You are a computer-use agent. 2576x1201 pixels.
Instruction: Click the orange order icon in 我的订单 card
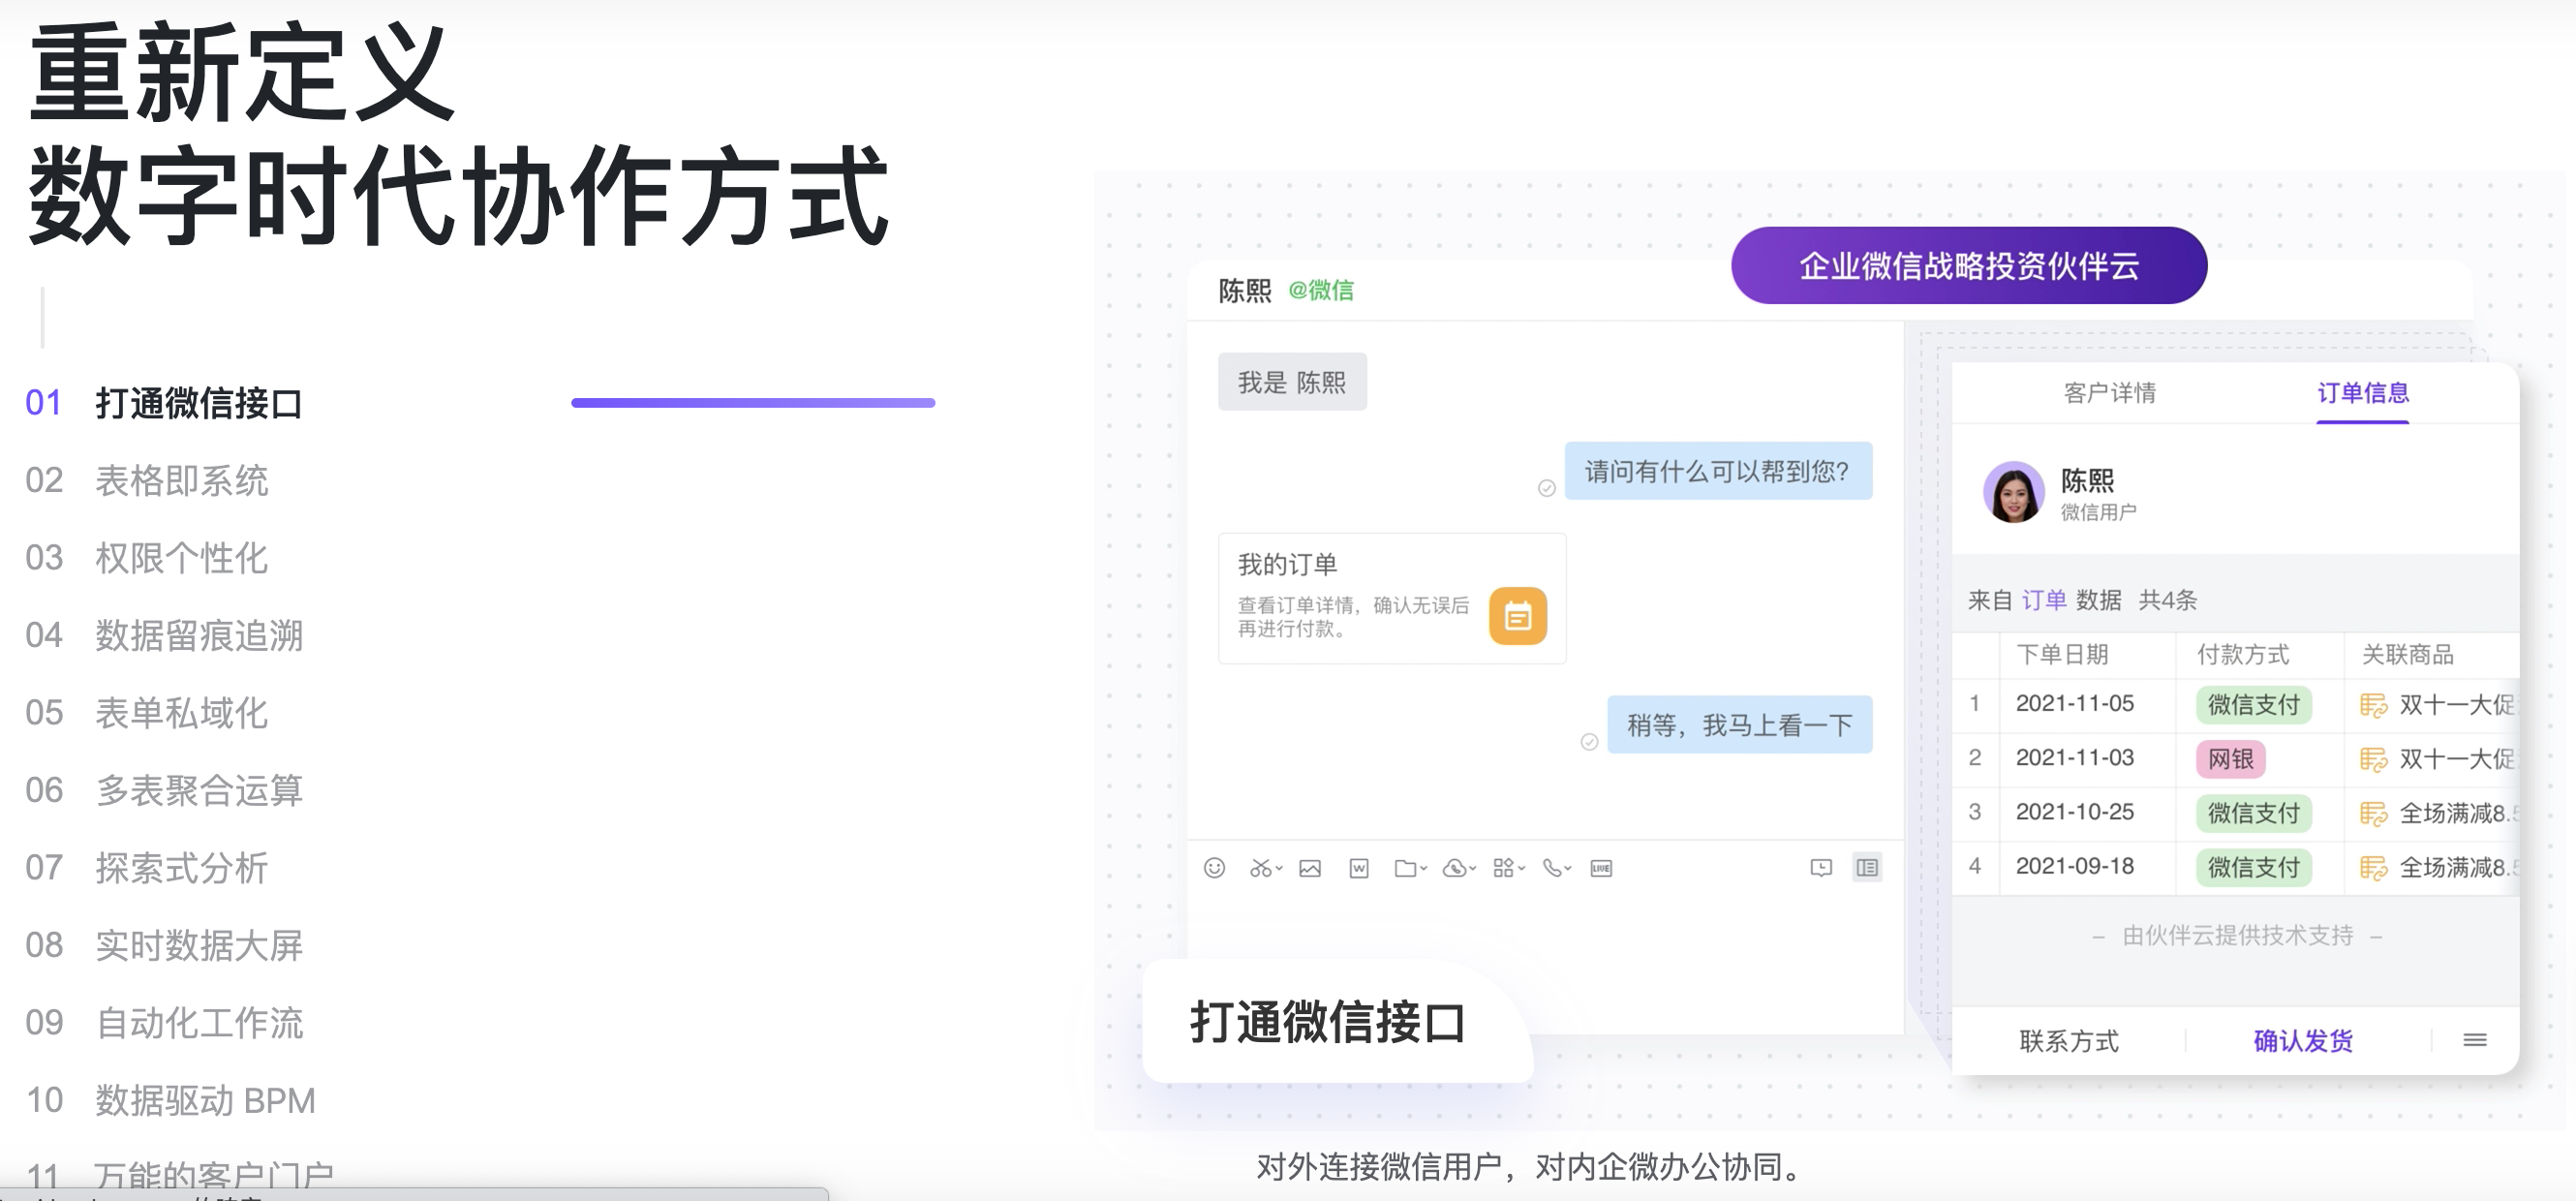point(1518,616)
